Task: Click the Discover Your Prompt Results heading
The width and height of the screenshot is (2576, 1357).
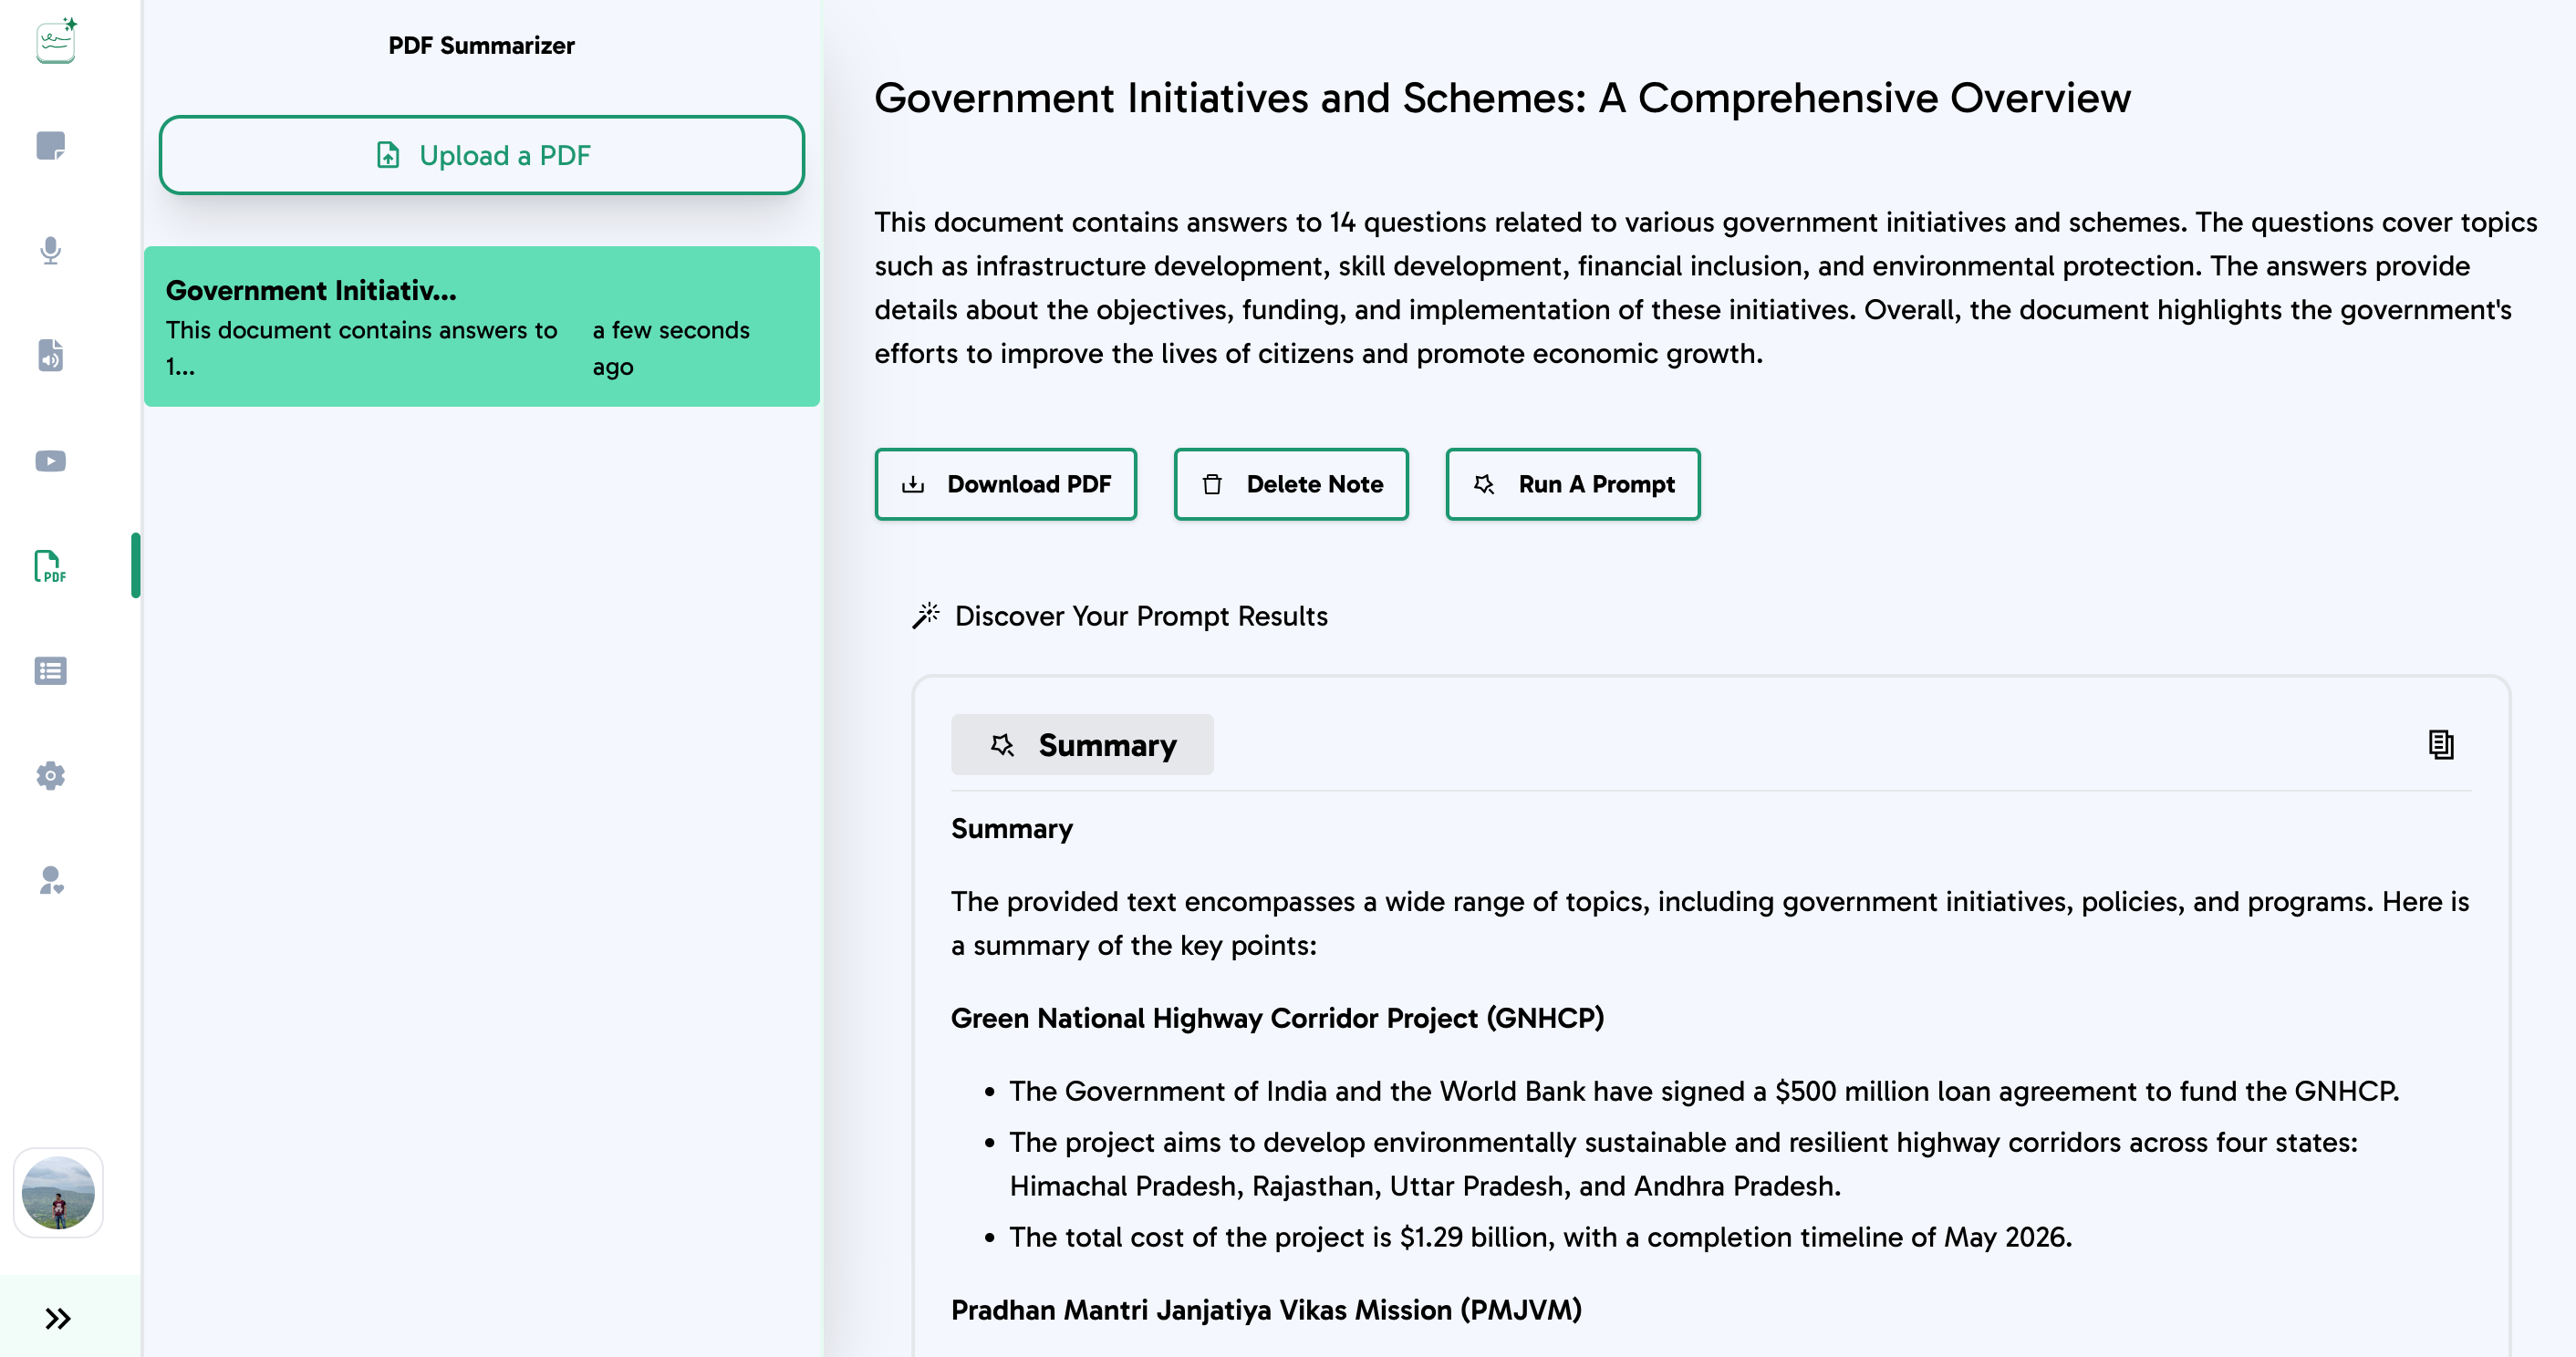Action: [x=1140, y=616]
